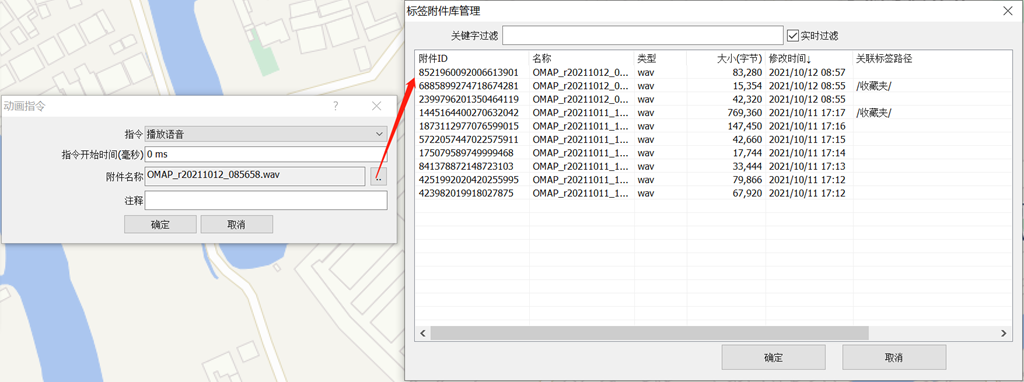Confirm the 动画指令 dialog with 确定
The image size is (1024, 382).
click(x=160, y=225)
